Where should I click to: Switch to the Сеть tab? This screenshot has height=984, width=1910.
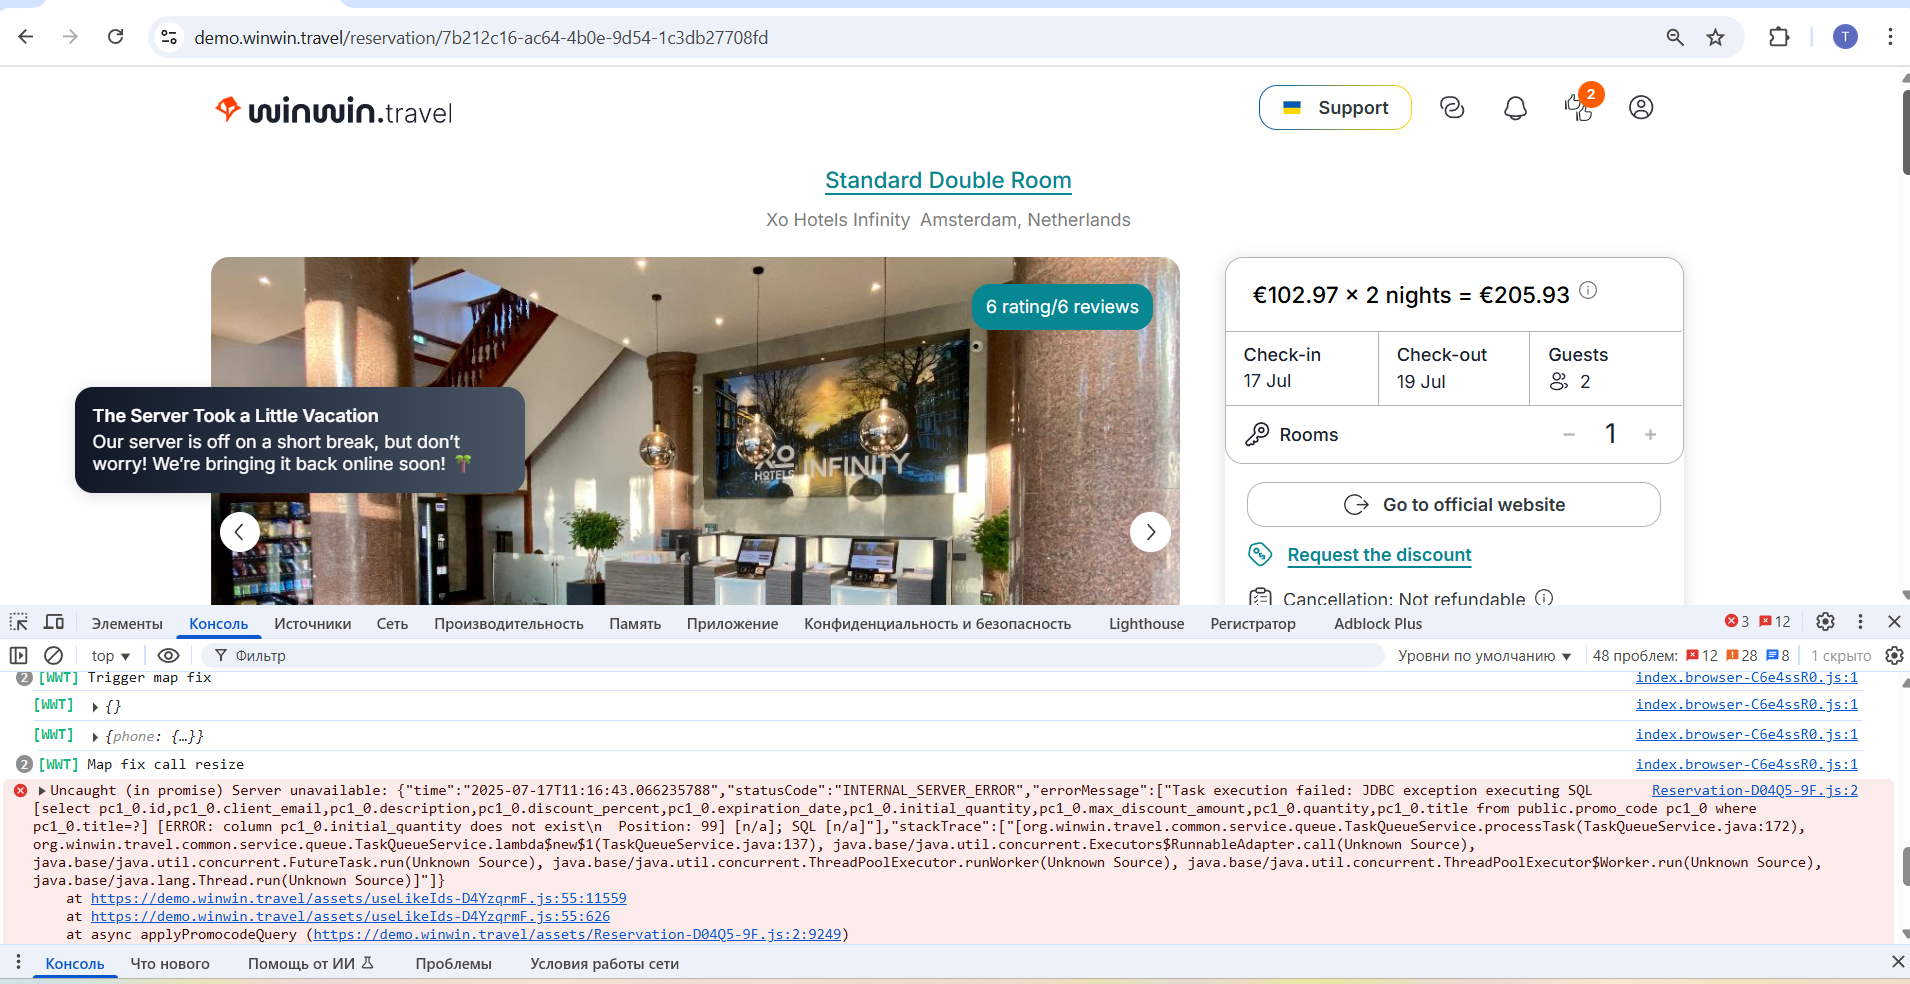(x=392, y=623)
